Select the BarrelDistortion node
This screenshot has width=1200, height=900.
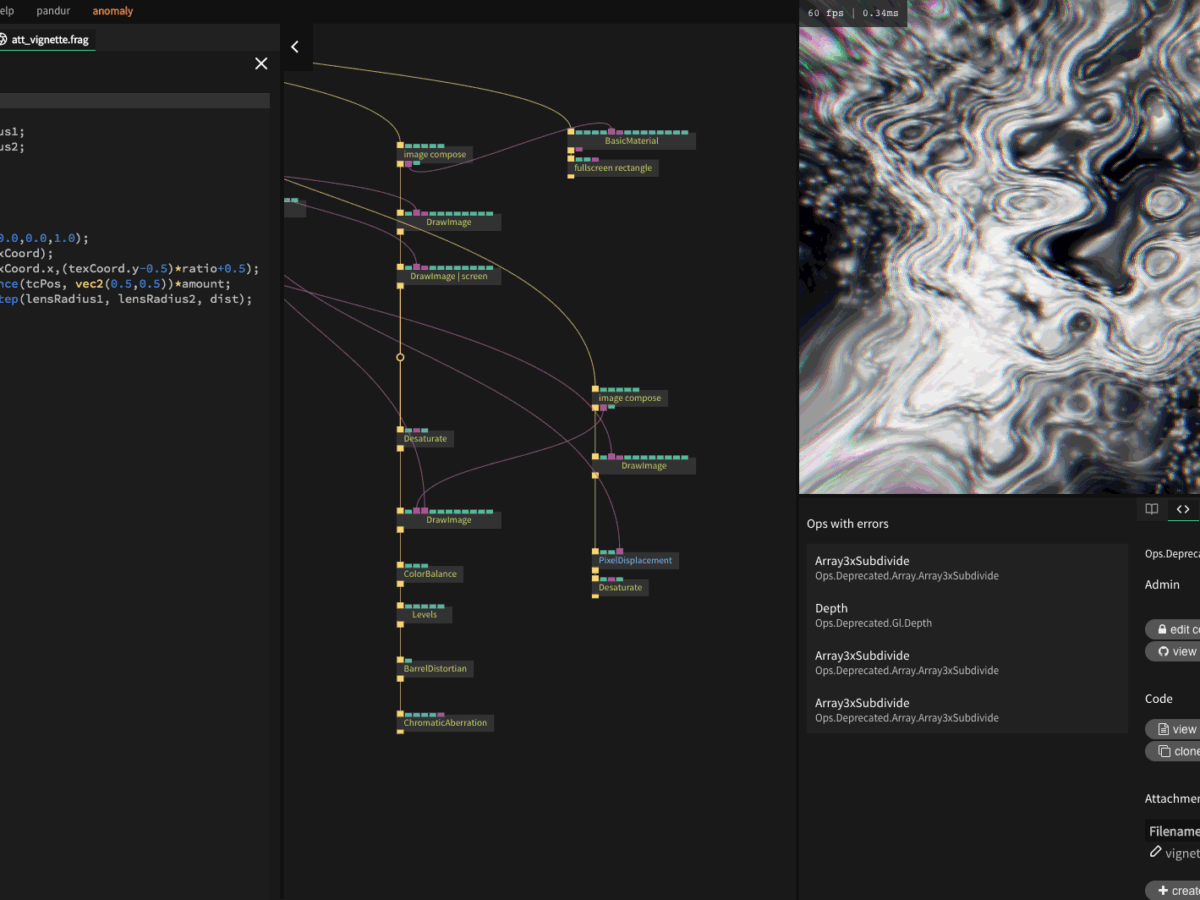[435, 668]
